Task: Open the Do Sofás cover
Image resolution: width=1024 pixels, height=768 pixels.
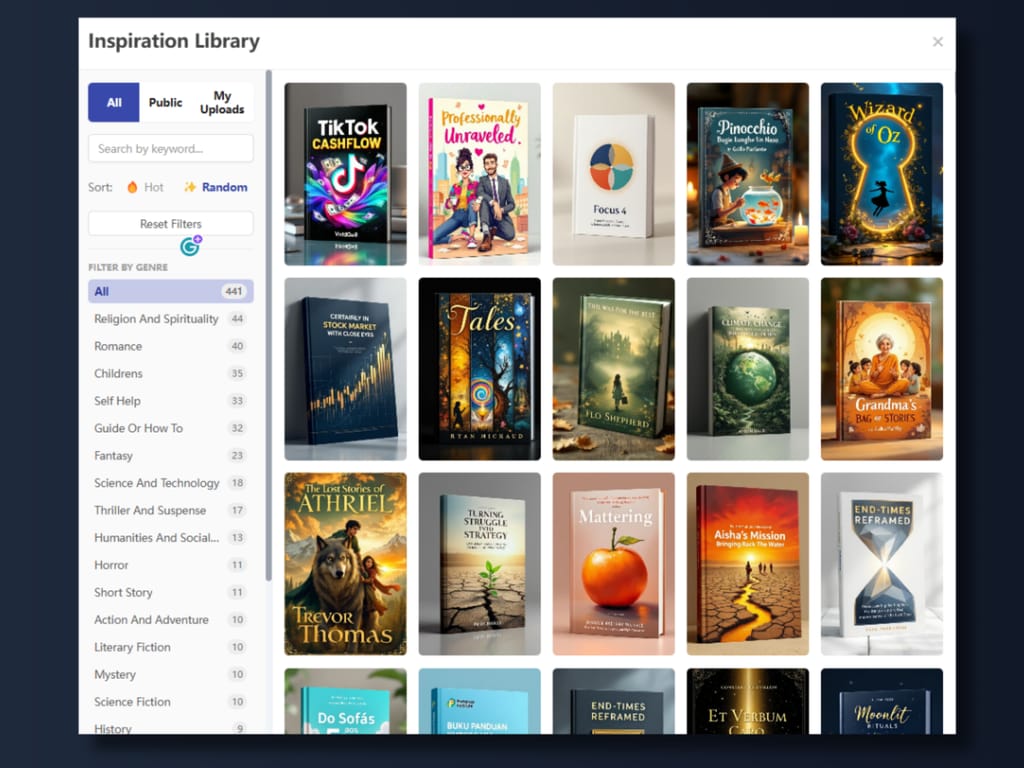Action: click(x=345, y=701)
